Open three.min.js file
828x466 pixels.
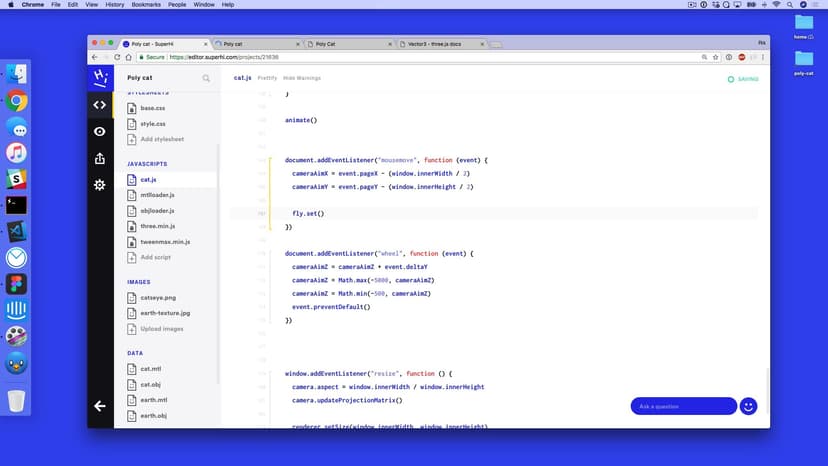point(157,226)
